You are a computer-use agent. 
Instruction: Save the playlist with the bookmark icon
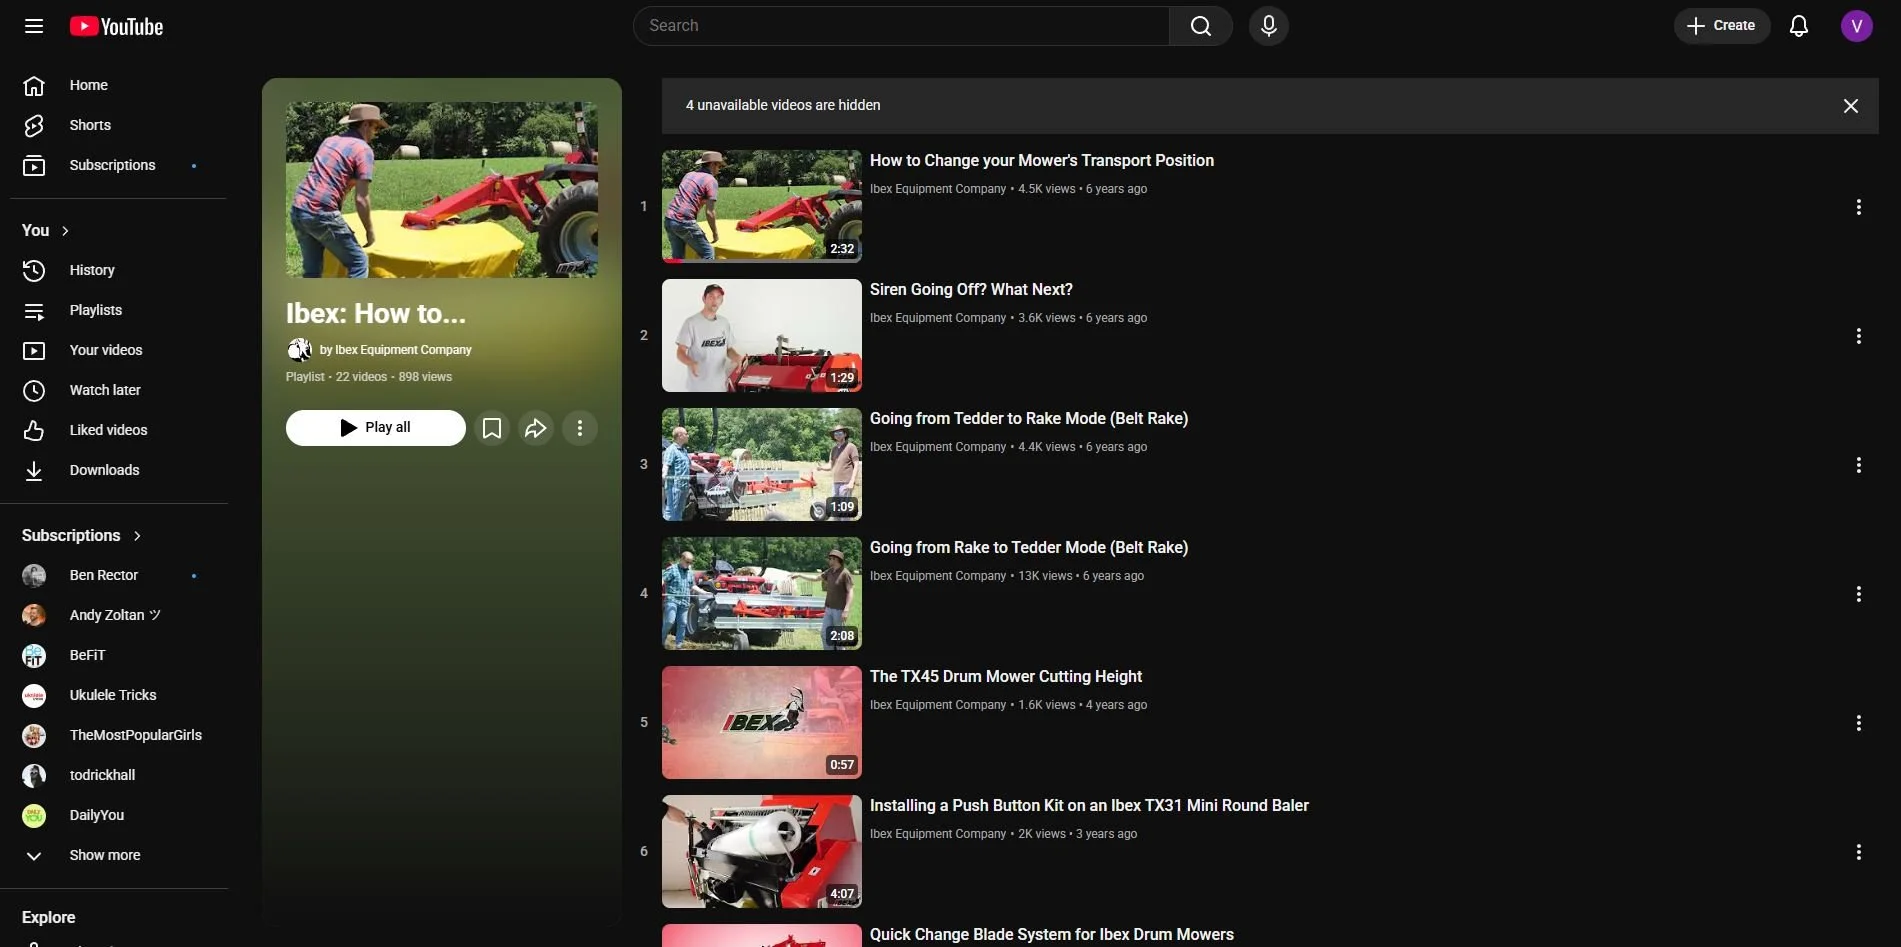point(492,428)
